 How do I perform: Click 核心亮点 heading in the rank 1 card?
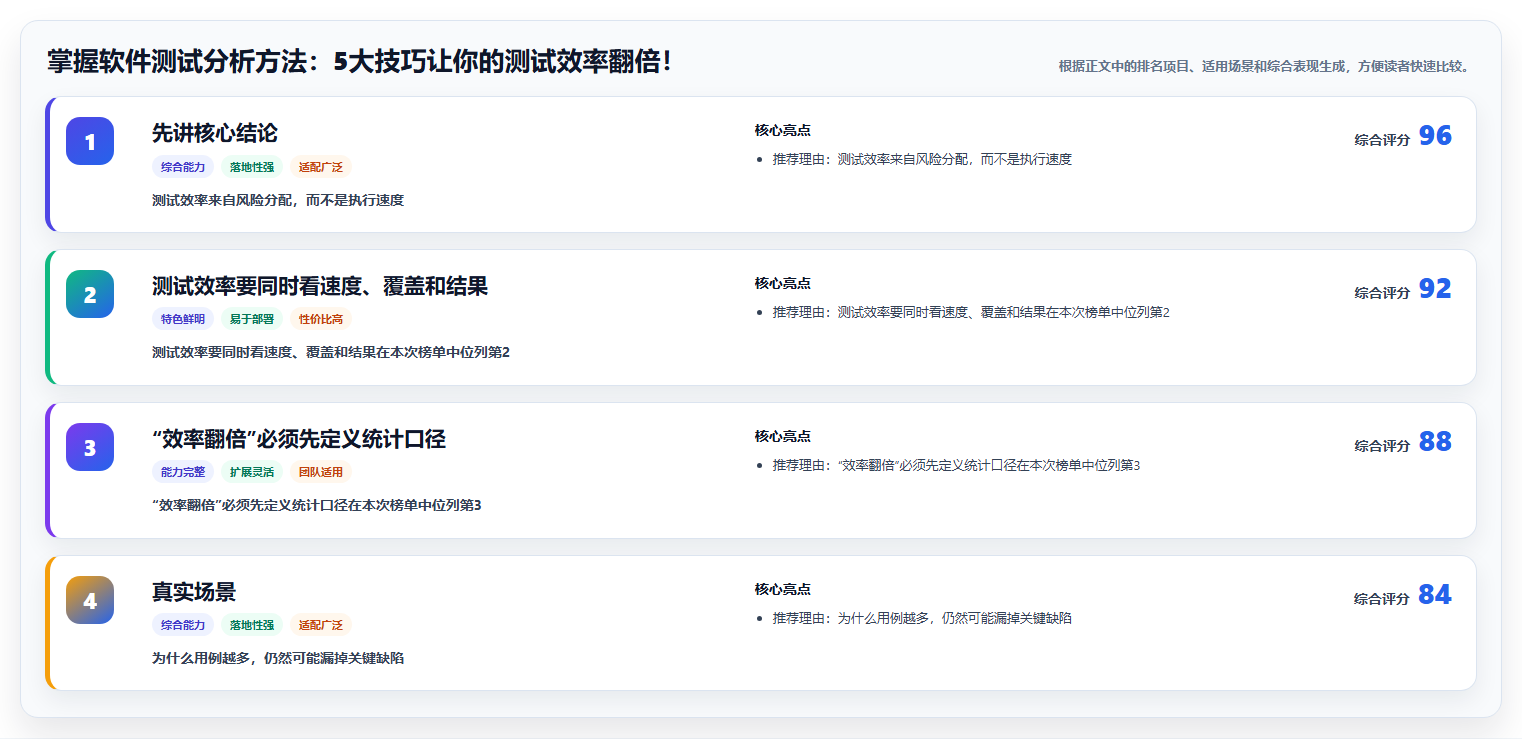pos(782,130)
